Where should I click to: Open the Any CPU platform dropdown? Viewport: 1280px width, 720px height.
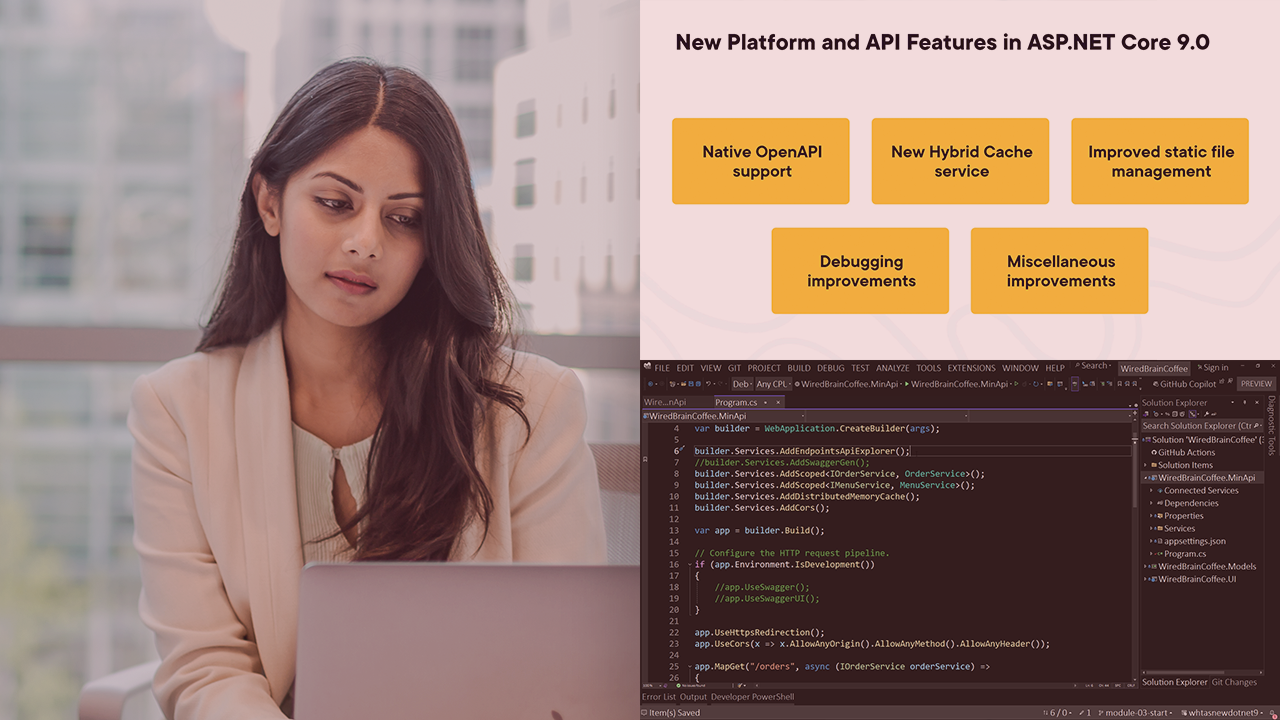click(x=773, y=384)
